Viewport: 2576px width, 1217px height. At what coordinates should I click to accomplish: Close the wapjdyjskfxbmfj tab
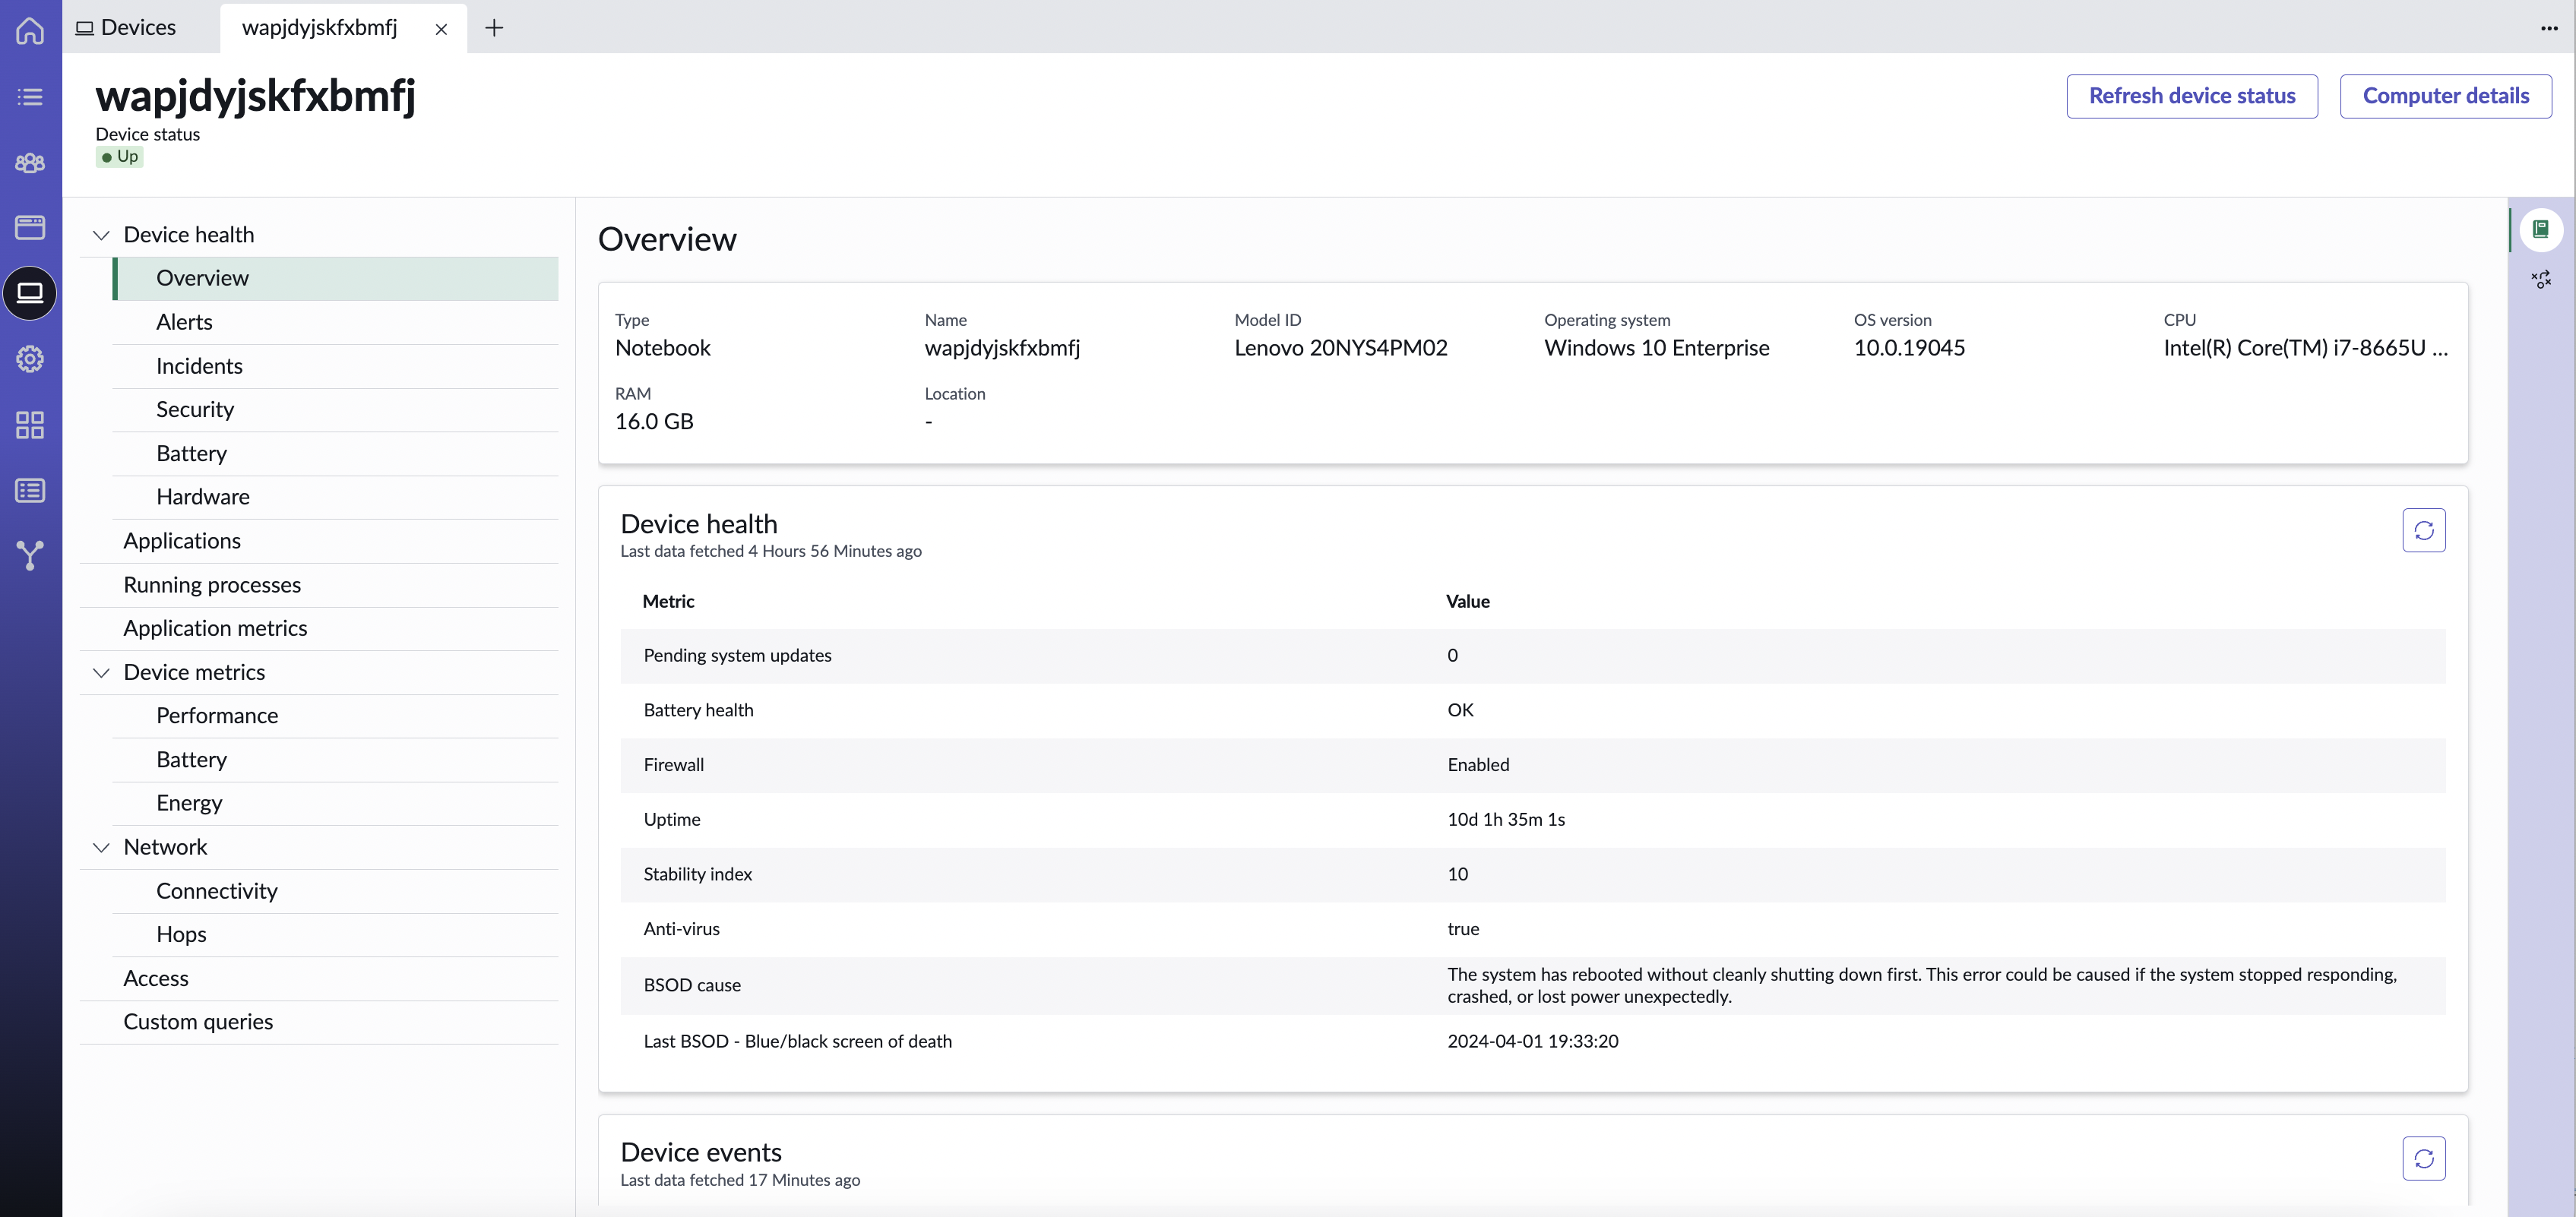click(x=441, y=29)
